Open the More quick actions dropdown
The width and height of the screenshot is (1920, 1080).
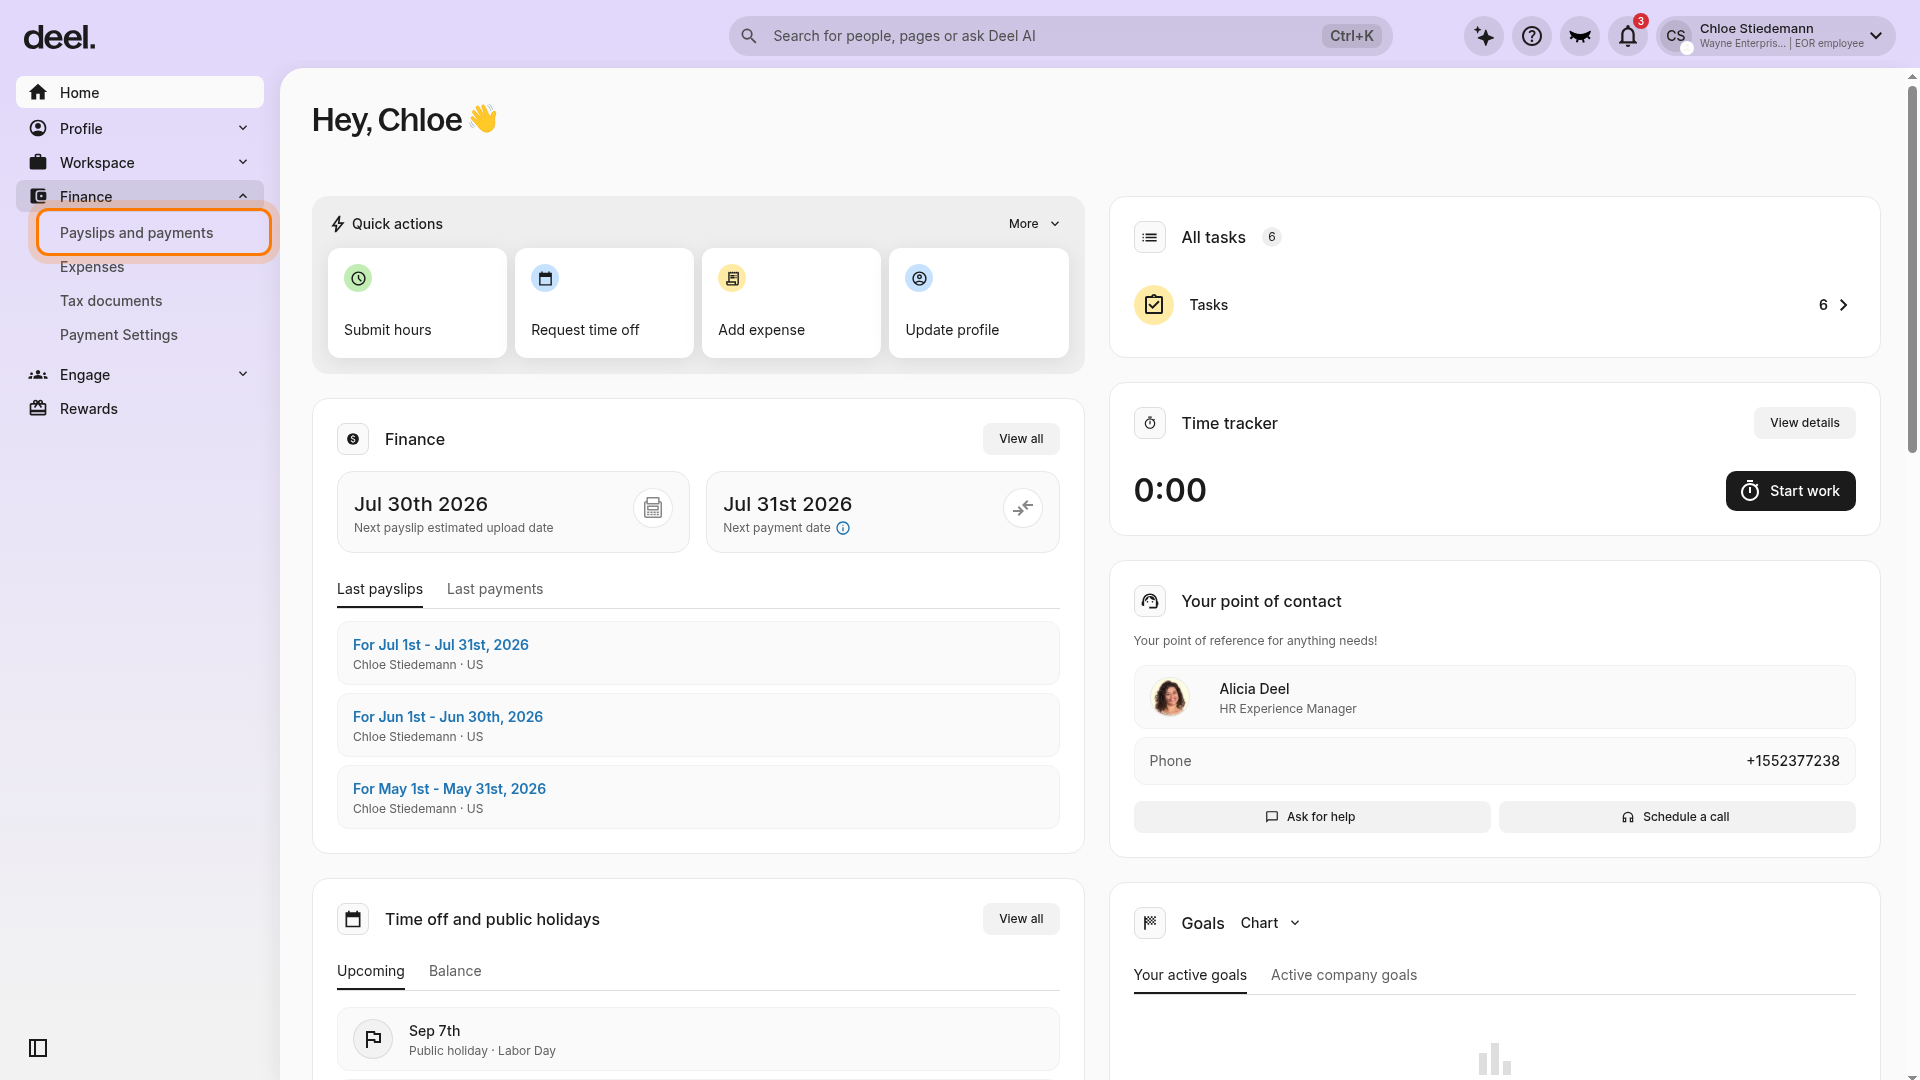pos(1034,224)
